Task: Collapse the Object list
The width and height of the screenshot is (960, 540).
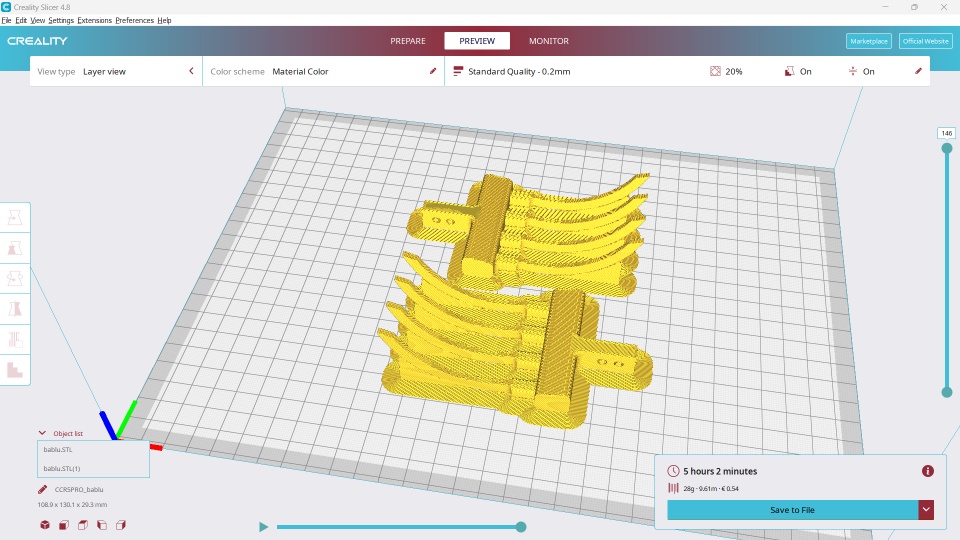Action: [x=42, y=433]
